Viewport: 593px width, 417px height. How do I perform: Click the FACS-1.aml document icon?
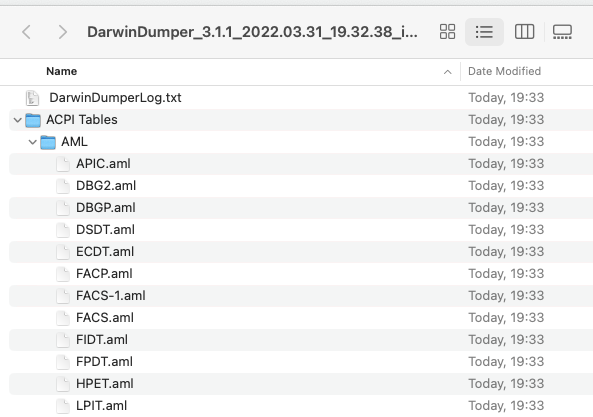point(63,296)
